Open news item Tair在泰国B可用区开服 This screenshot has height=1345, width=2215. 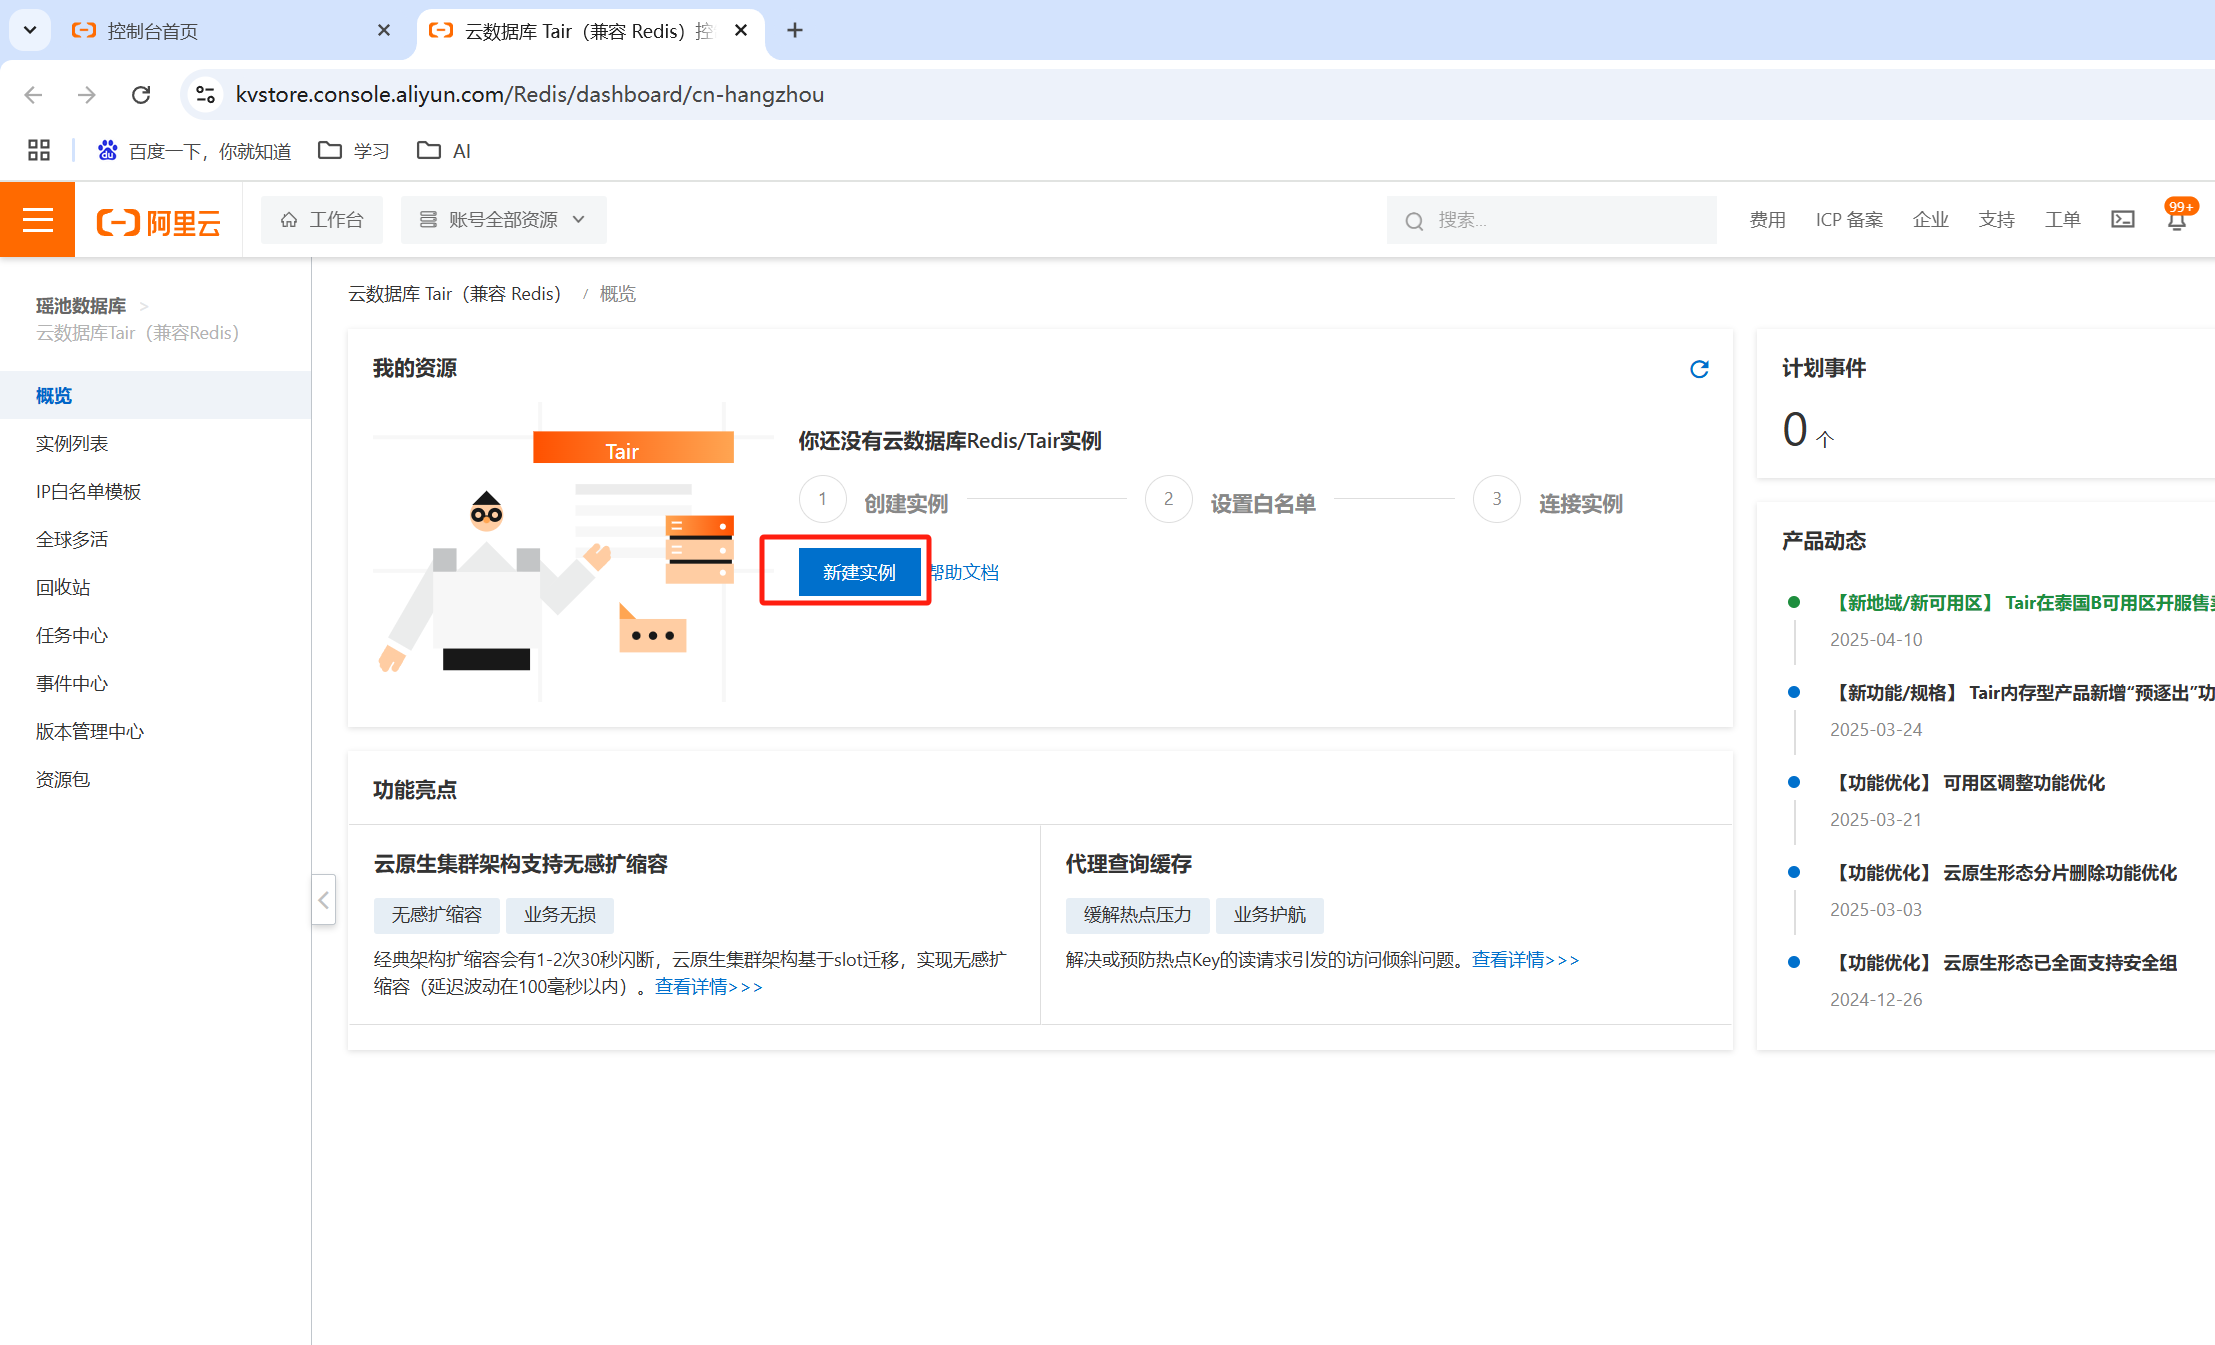pos(2022,603)
